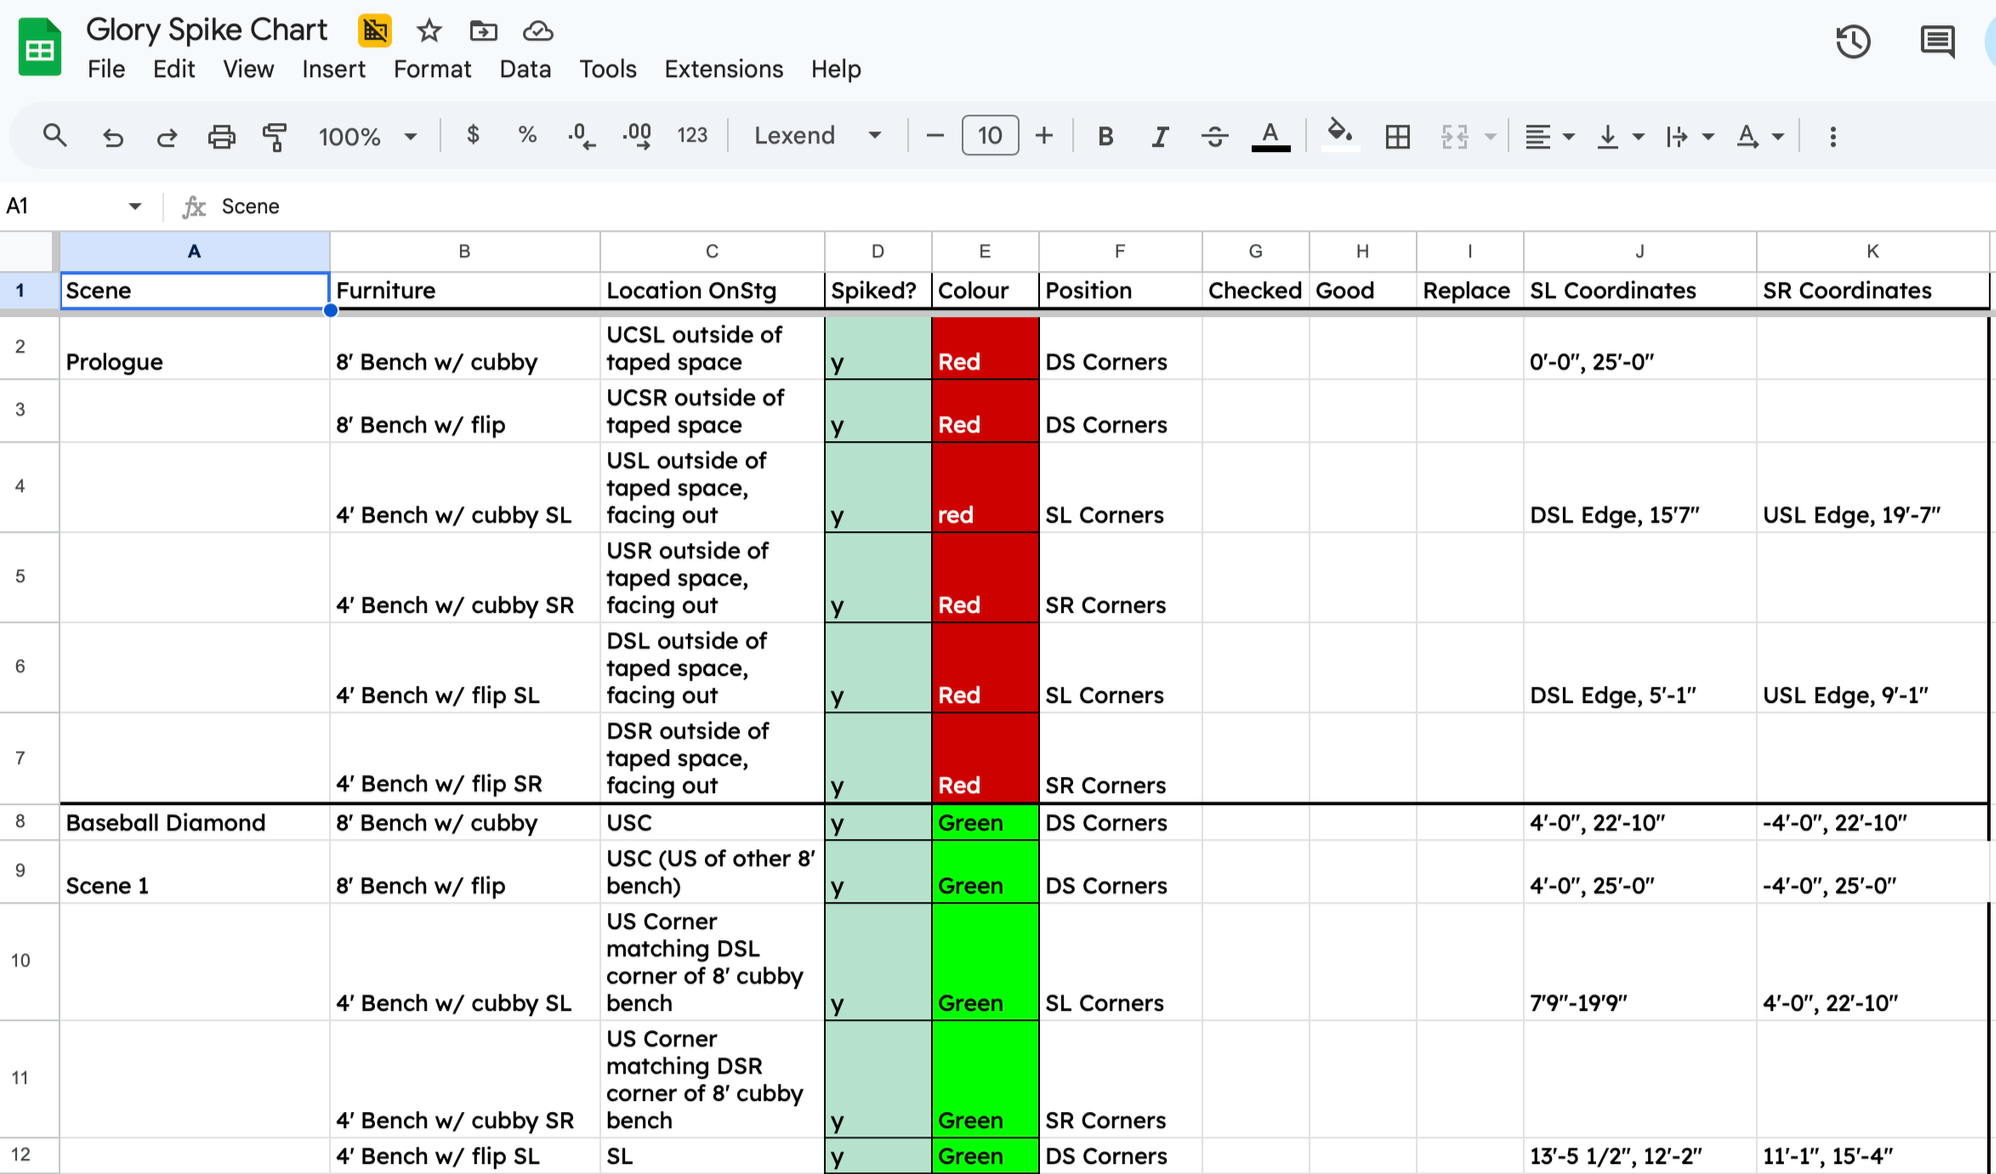Open the Extensions menu
Screen dimensions: 1996x1174
pyautogui.click(x=723, y=69)
